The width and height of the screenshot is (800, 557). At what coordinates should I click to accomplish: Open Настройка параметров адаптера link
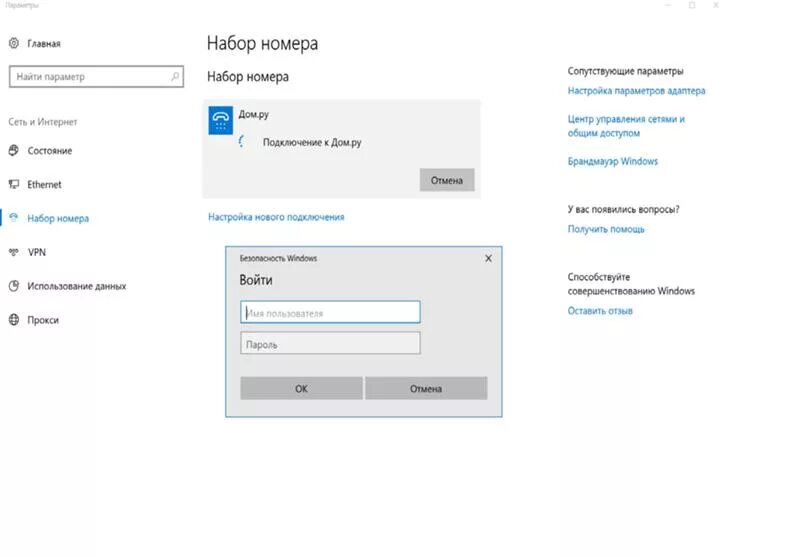point(636,91)
